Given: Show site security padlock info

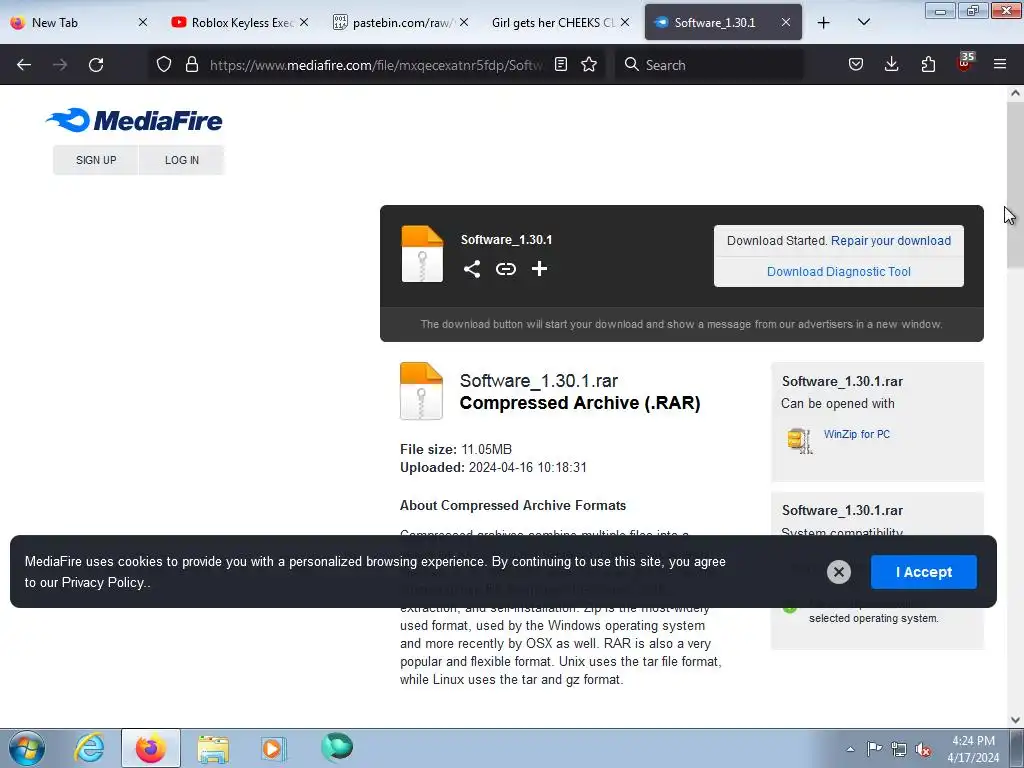Looking at the screenshot, I should coord(191,64).
